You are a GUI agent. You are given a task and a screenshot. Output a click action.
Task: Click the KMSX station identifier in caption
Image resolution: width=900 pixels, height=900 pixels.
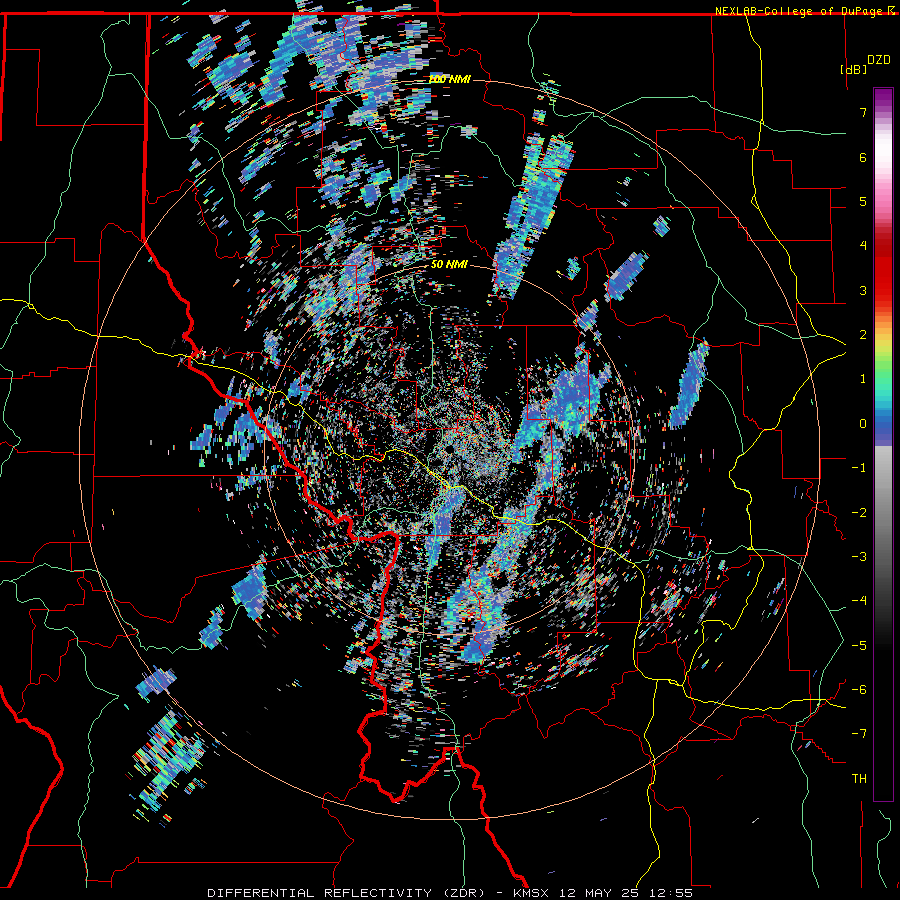pos(531,893)
